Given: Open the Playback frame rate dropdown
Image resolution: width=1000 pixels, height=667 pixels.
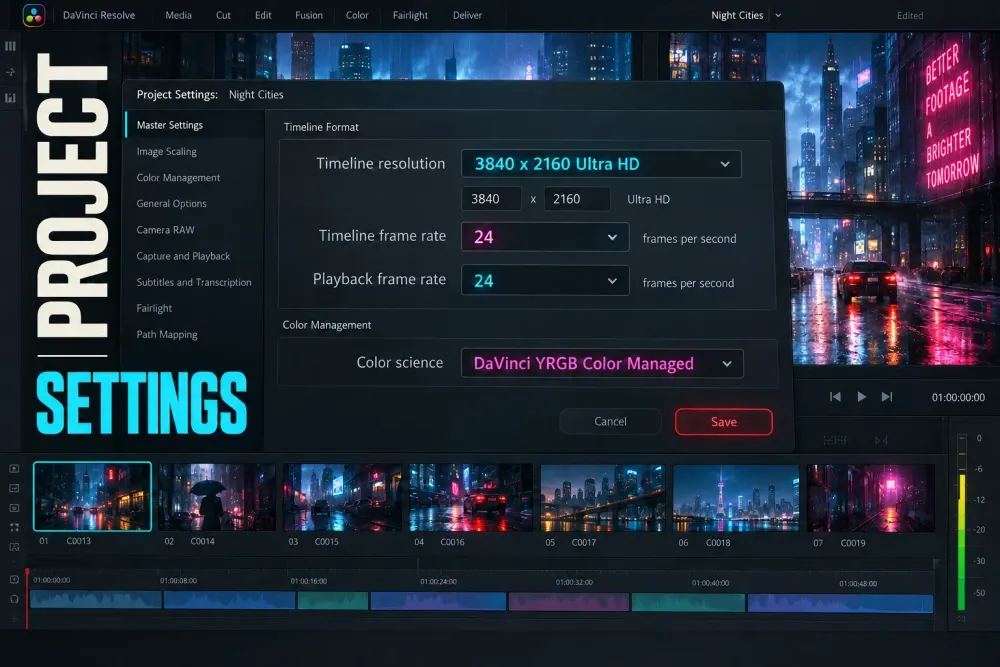Looking at the screenshot, I should (545, 281).
